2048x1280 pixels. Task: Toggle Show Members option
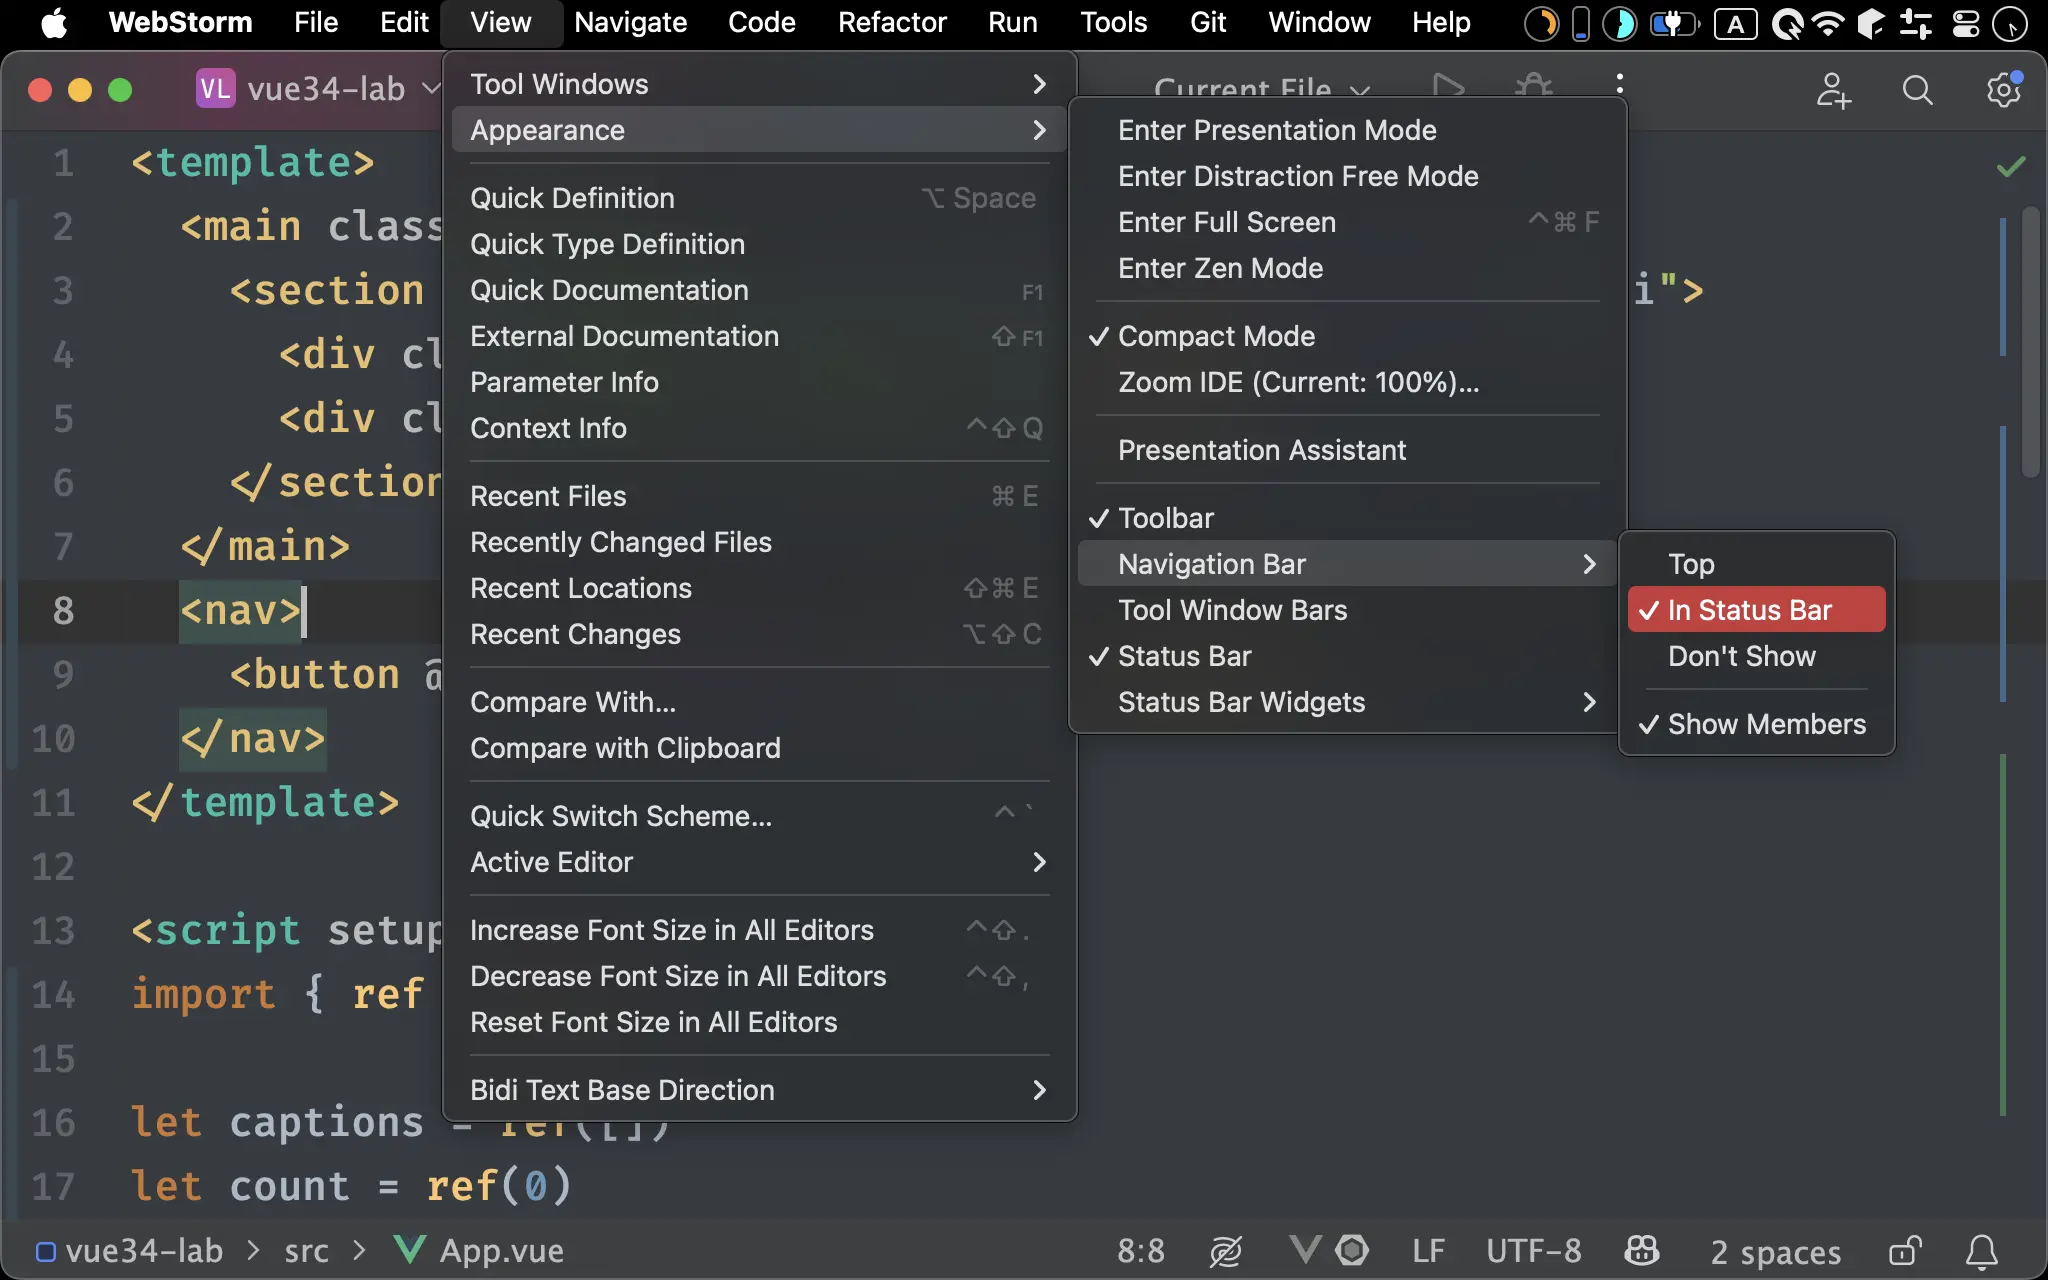pos(1756,724)
